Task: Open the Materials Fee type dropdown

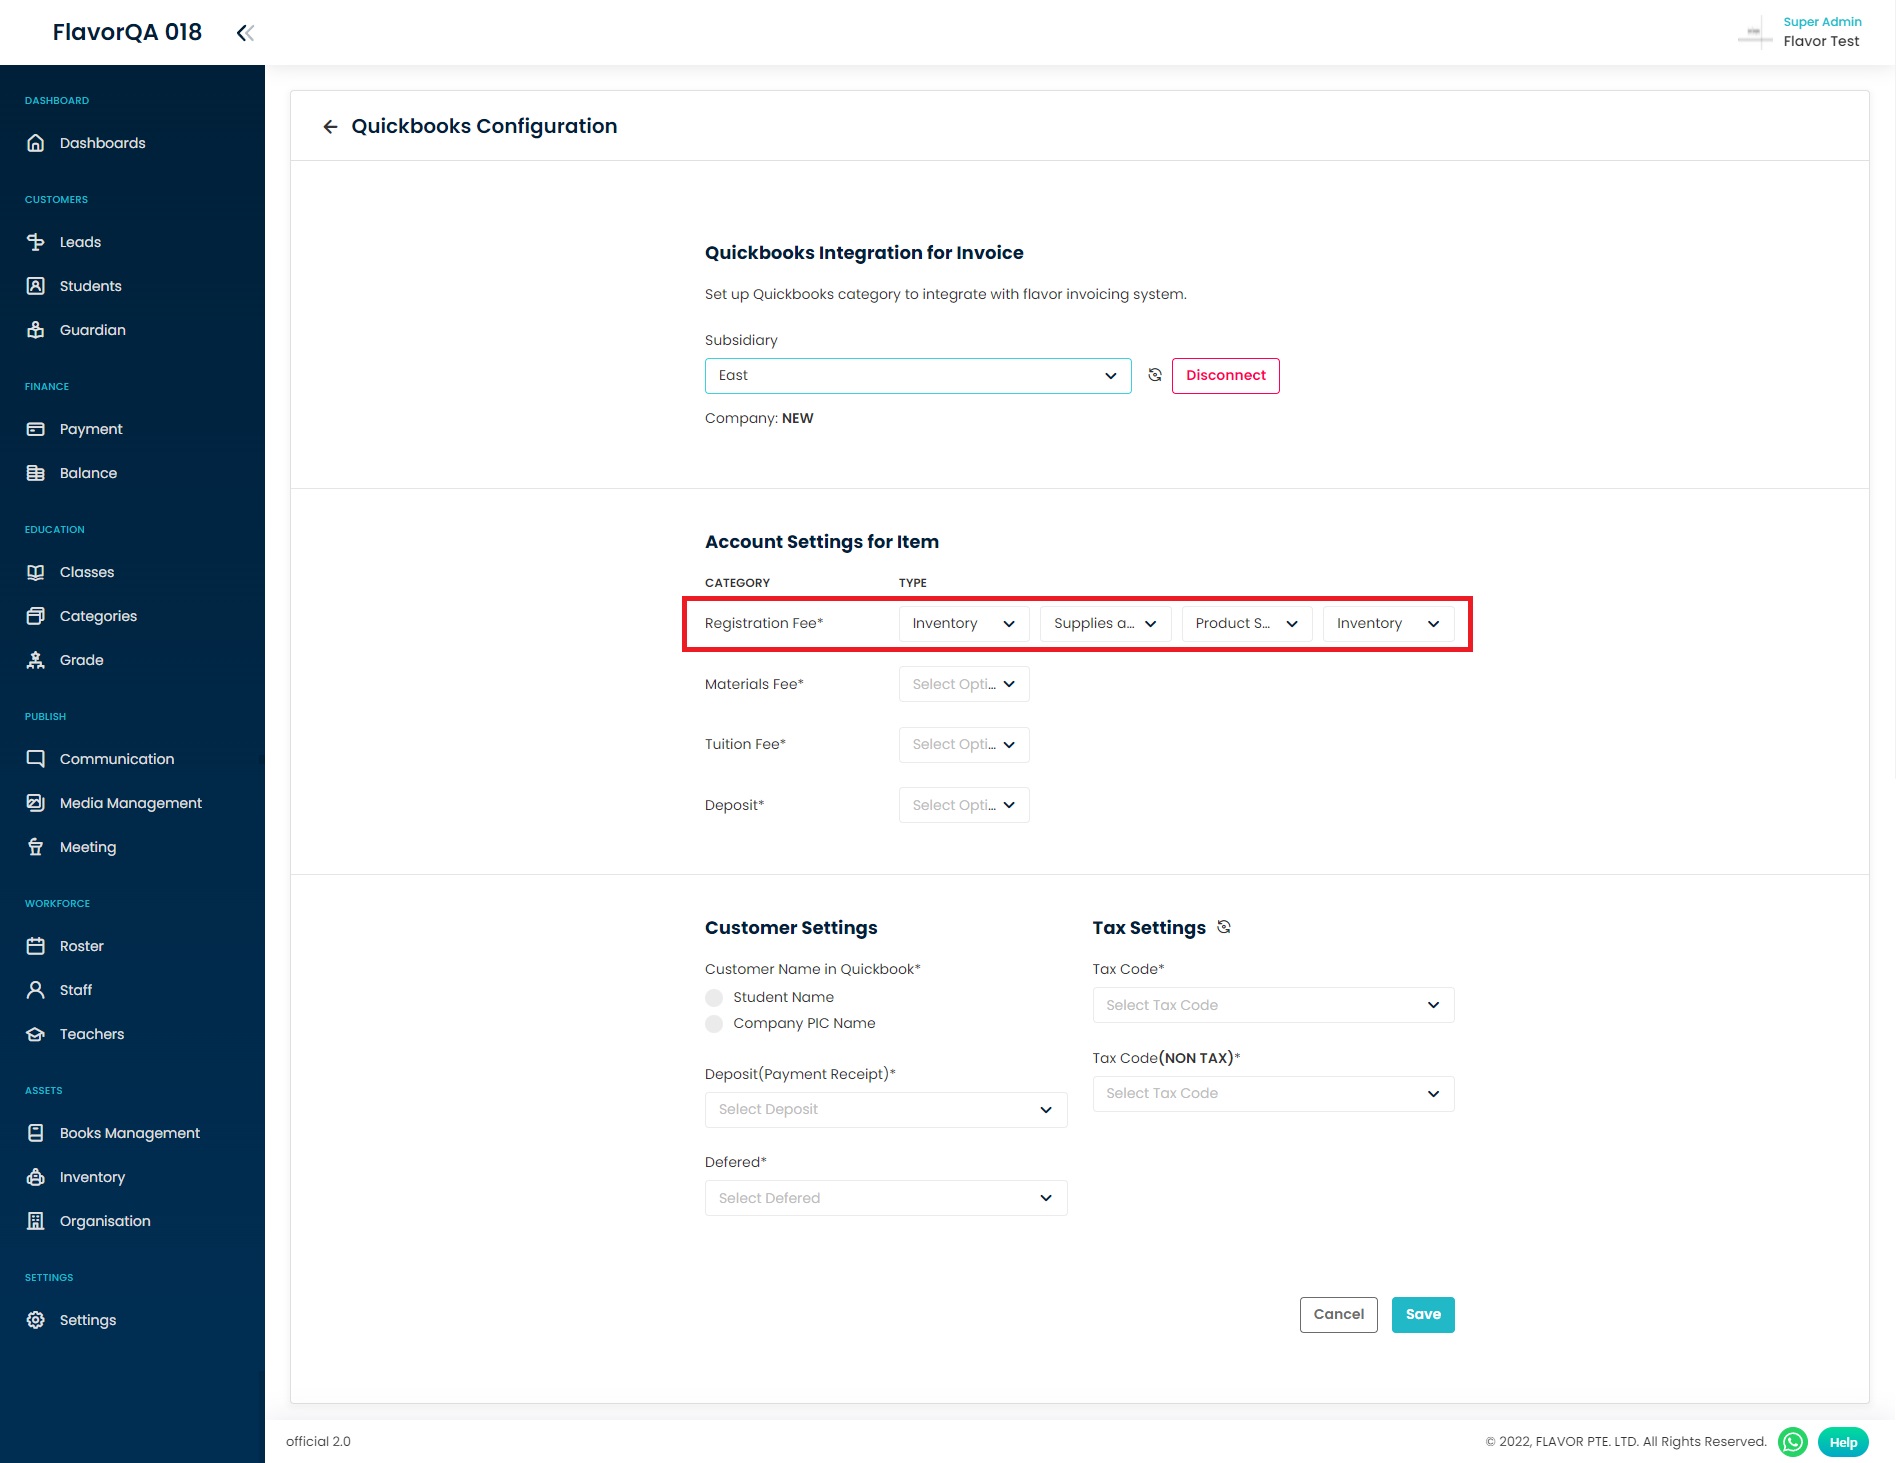Action: (964, 684)
